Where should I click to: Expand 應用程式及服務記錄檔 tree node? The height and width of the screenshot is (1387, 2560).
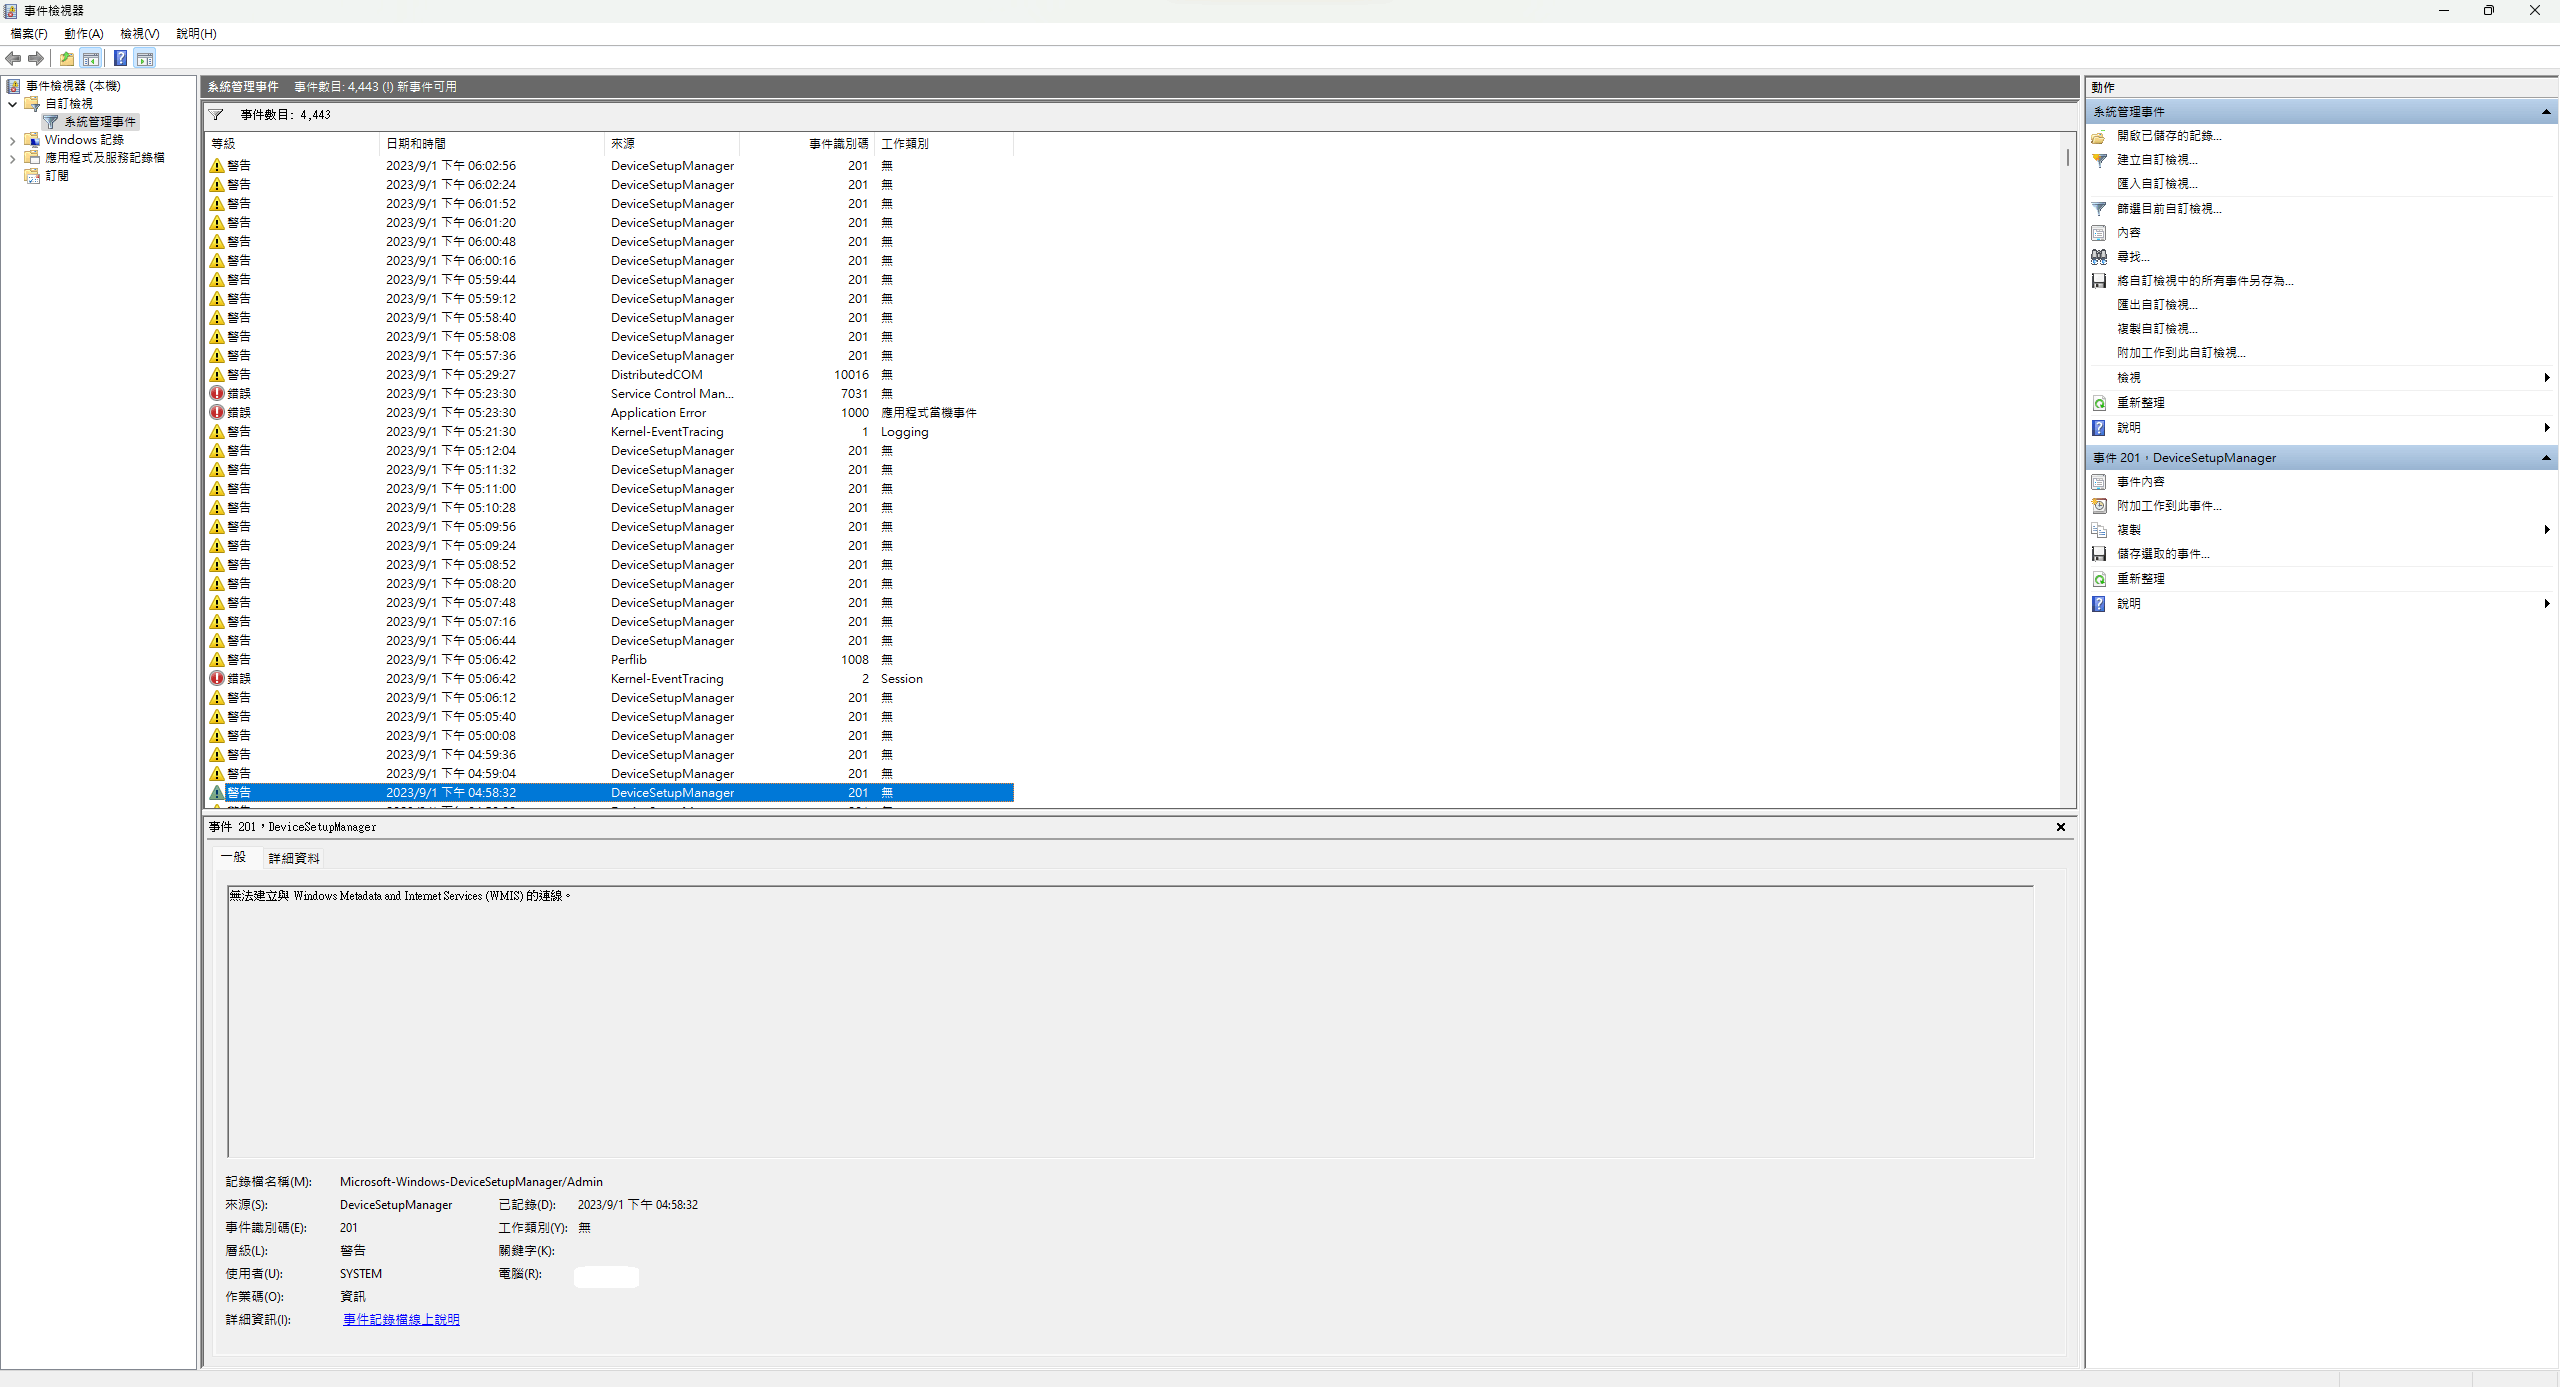pyautogui.click(x=12, y=158)
